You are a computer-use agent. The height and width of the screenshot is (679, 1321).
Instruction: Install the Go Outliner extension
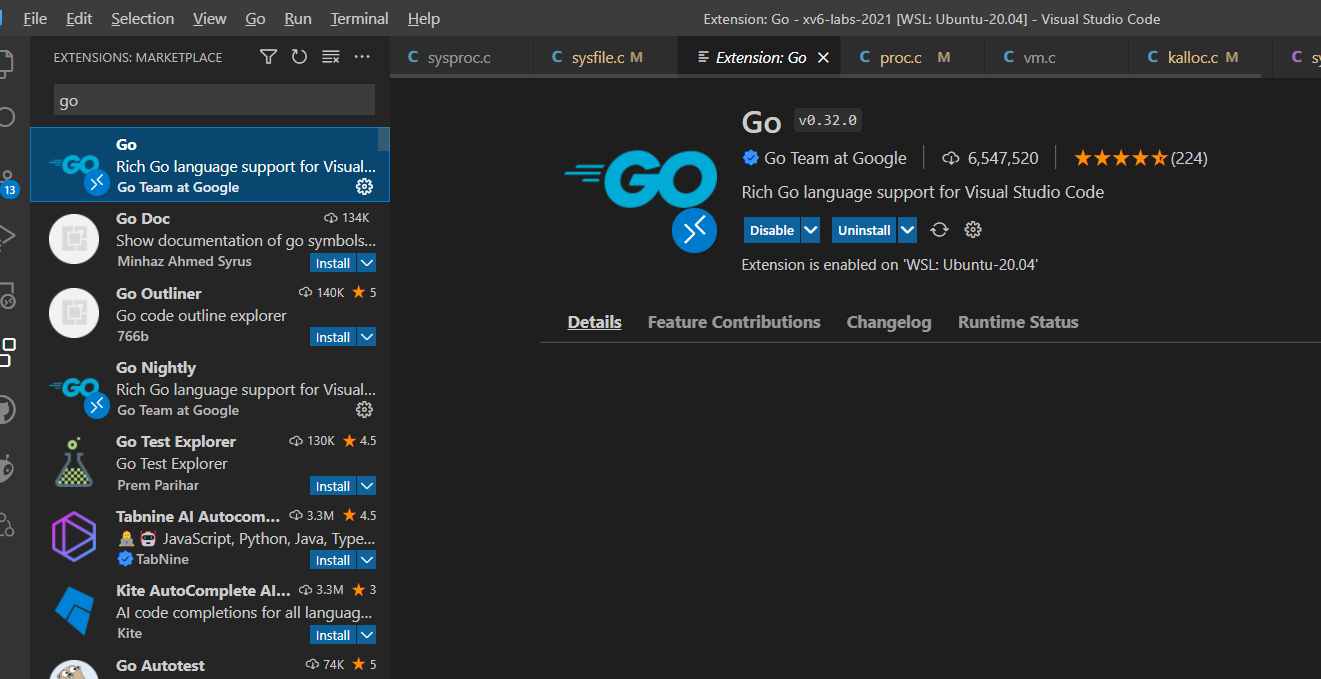(333, 337)
